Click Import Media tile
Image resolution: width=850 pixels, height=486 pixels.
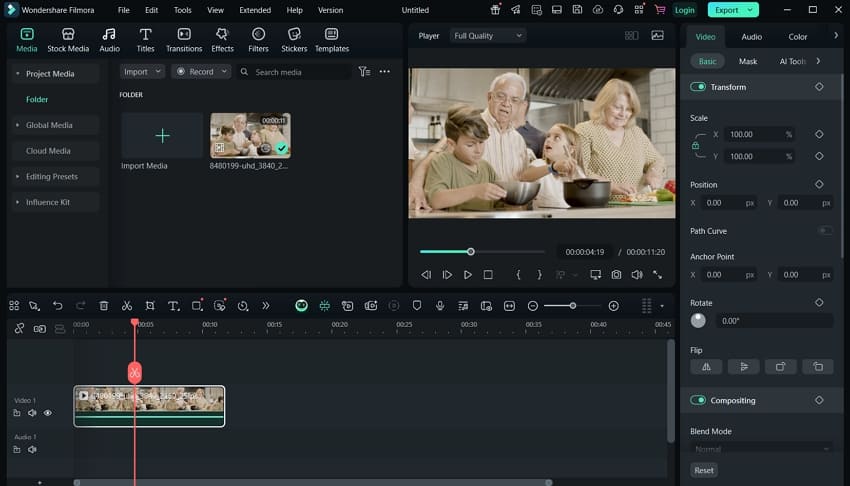[x=162, y=135]
